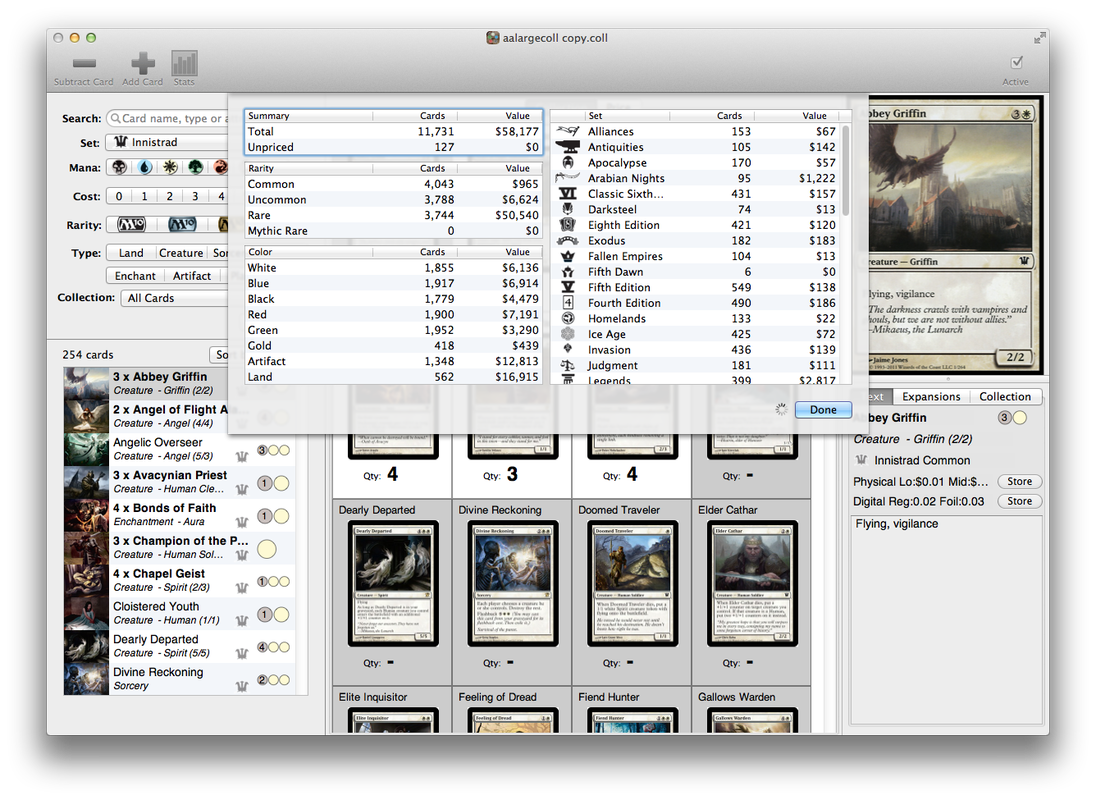Click Done to close stats sheet

point(823,410)
